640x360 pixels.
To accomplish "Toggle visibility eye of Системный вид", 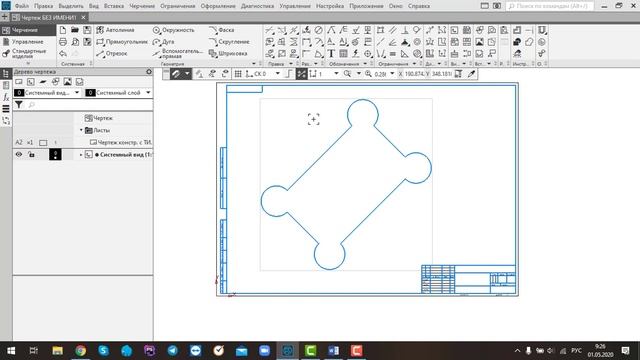I will click(19, 155).
